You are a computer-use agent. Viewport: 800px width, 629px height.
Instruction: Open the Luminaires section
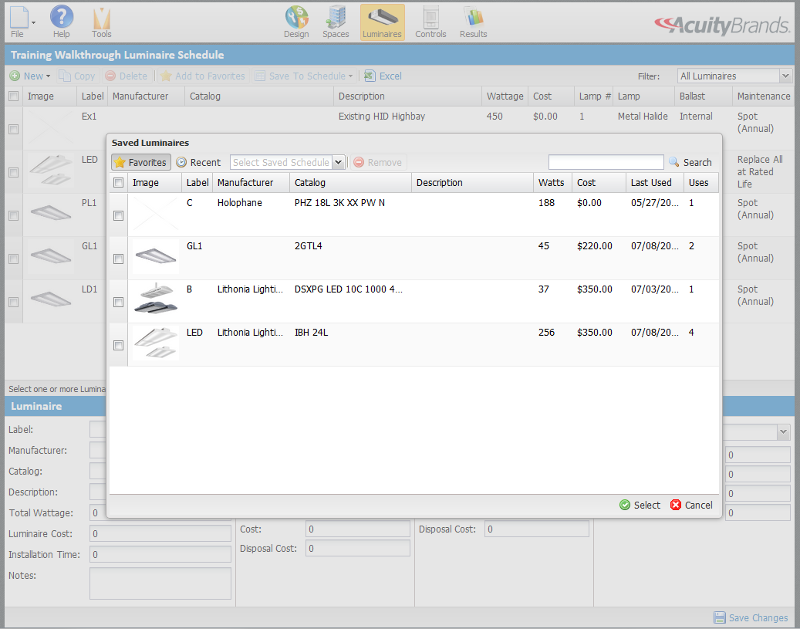click(x=382, y=22)
